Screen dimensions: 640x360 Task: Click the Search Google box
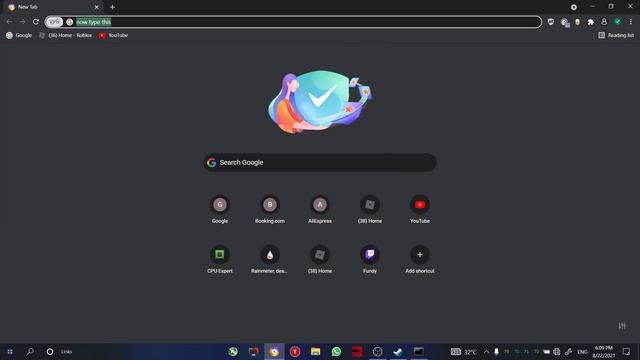click(320, 162)
